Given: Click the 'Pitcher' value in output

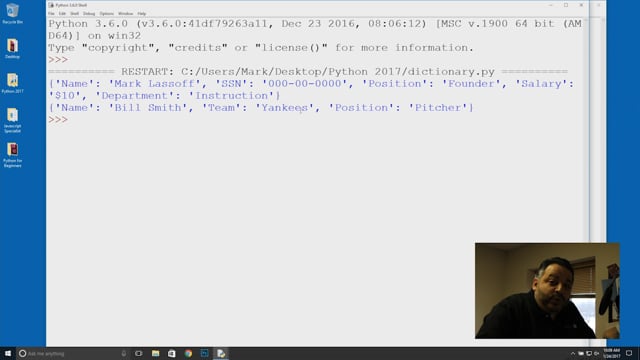Looking at the screenshot, I should 438,108.
